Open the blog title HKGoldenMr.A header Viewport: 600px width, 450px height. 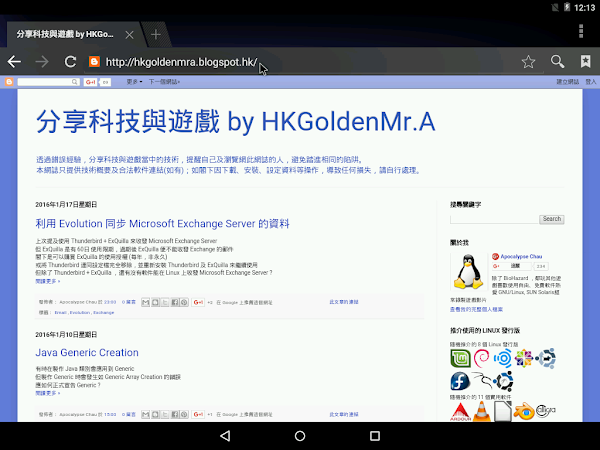[x=236, y=122]
